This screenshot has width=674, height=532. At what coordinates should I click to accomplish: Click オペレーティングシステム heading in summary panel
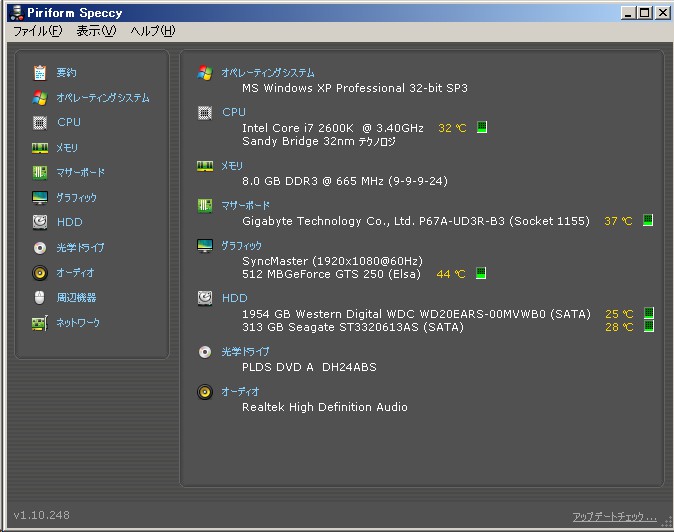pos(268,73)
